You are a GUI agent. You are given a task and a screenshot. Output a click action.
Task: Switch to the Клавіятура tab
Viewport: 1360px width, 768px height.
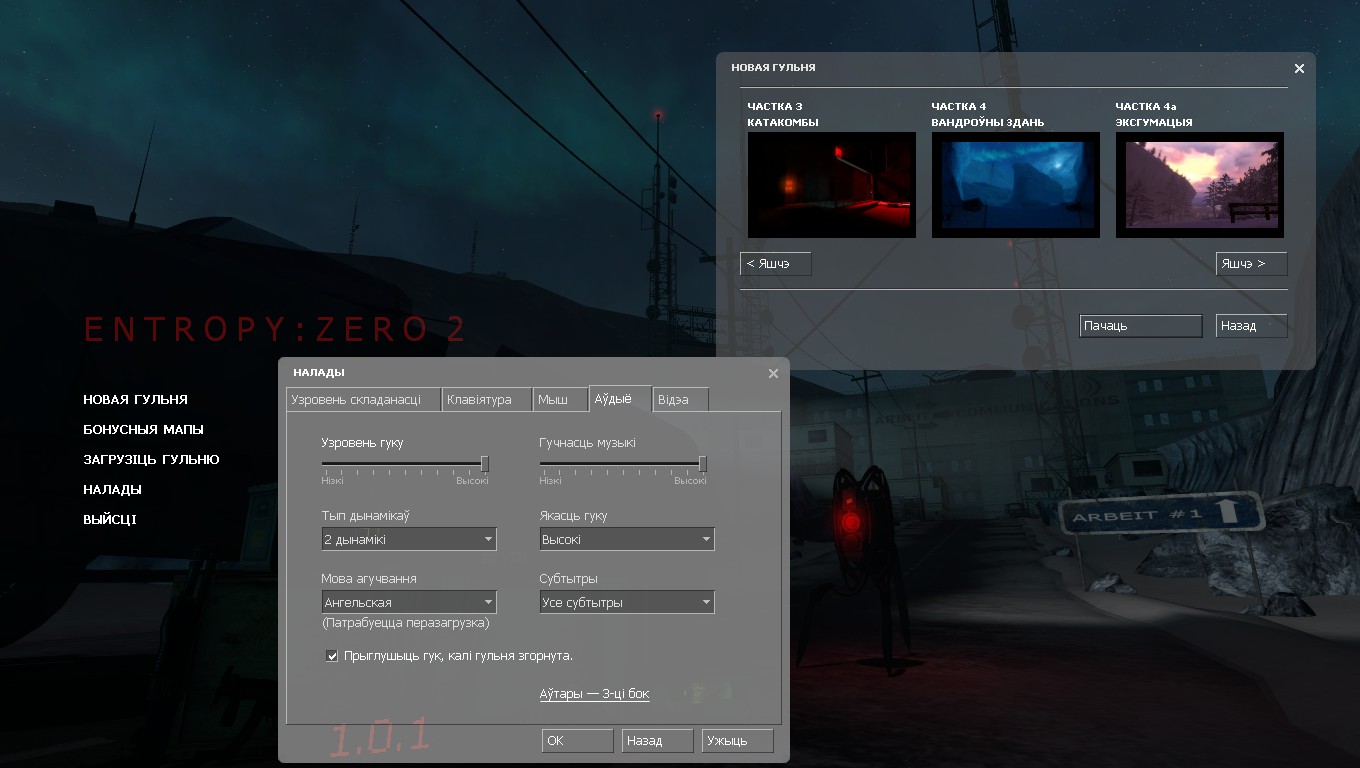pyautogui.click(x=486, y=400)
